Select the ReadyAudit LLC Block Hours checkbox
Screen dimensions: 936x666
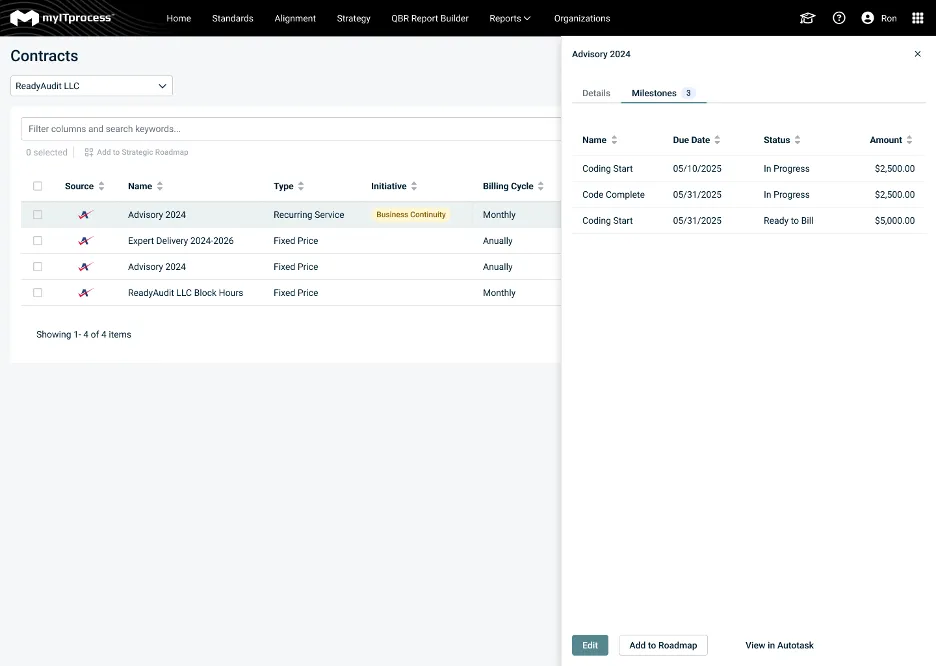pyautogui.click(x=38, y=293)
